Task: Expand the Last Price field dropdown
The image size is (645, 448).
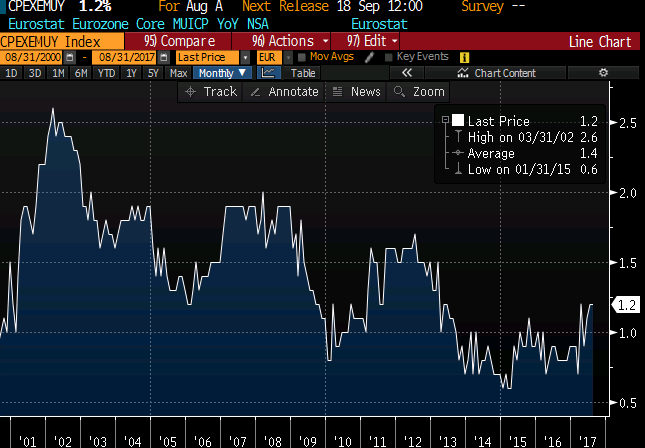Action: click(212, 58)
